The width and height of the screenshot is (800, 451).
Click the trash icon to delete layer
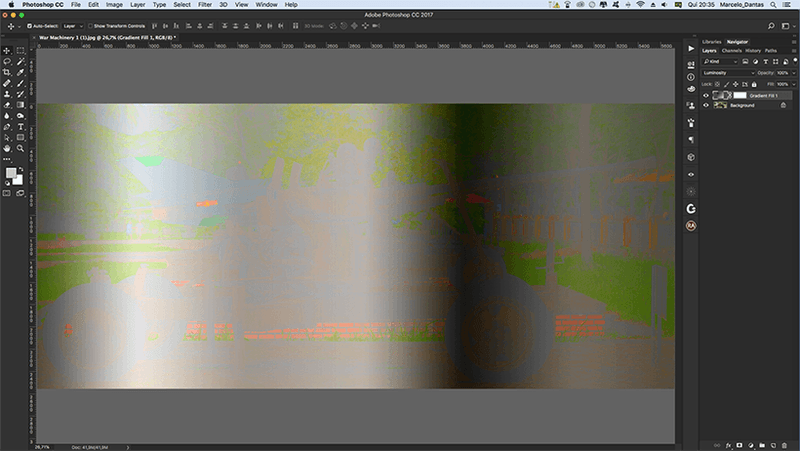coord(784,445)
